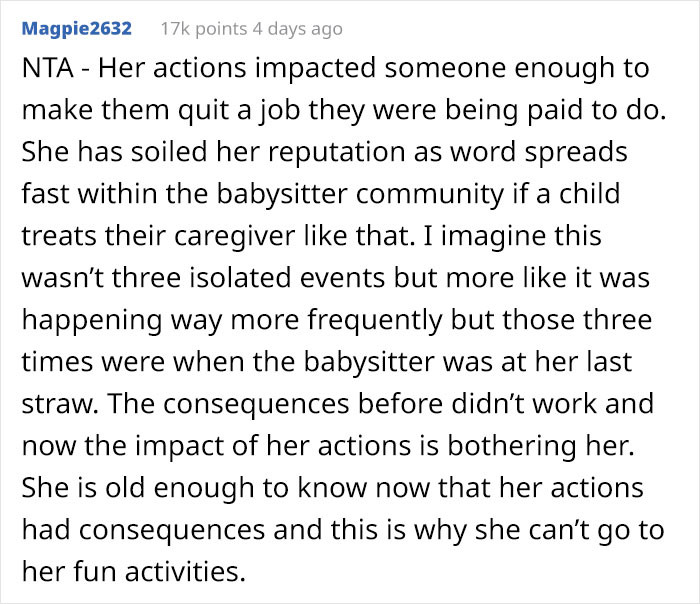Screen dimensions: 700x604
Task: Click the 'NTA' verdict at comment start
Action: click(x=47, y=68)
